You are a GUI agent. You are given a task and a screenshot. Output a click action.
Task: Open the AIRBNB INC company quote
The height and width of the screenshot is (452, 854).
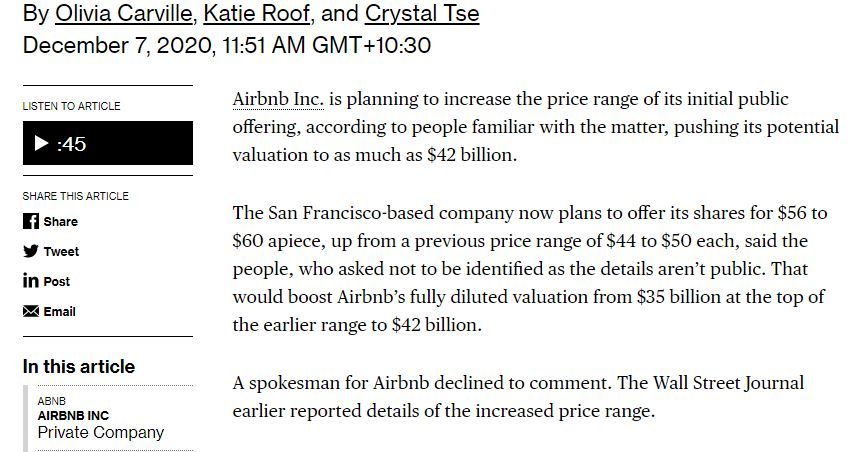[73, 415]
